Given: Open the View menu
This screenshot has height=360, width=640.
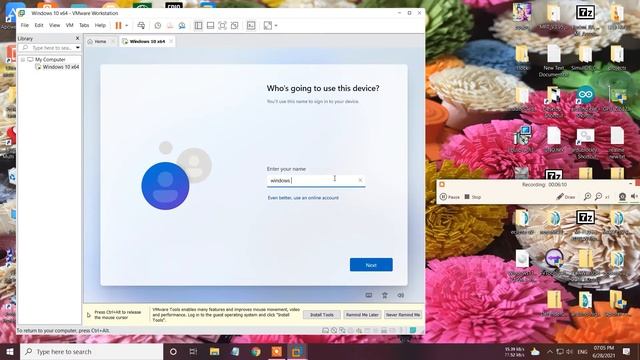Looking at the screenshot, I should 54,25.
